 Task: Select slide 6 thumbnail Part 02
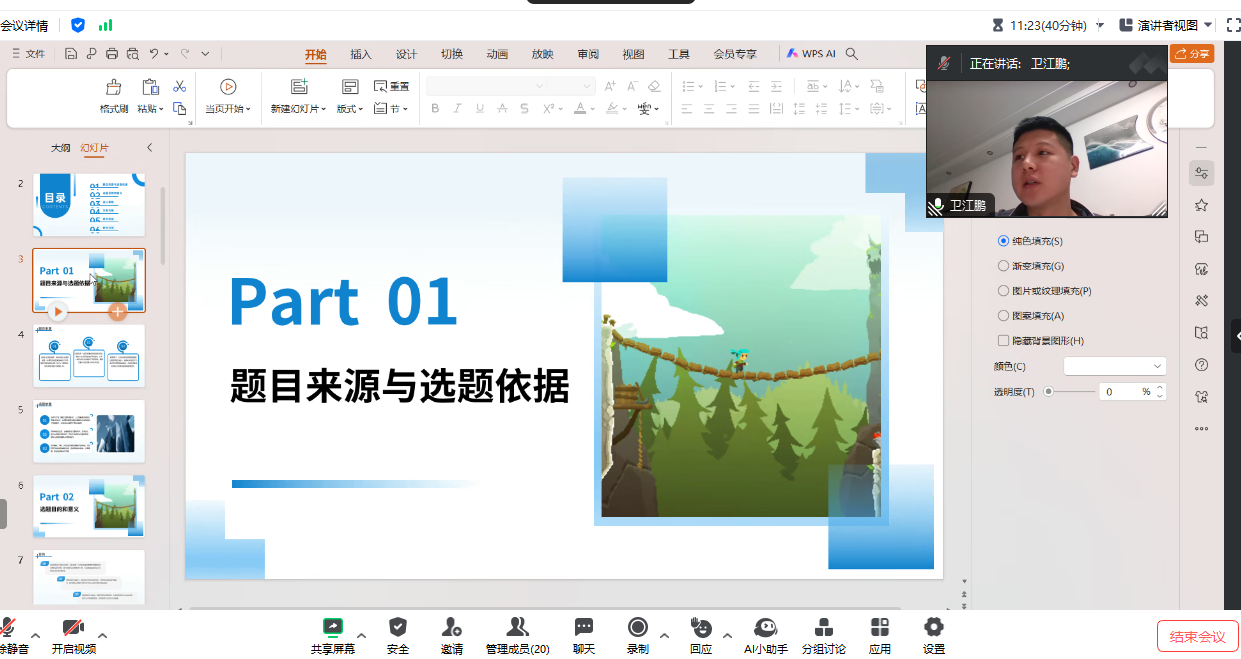[89, 506]
